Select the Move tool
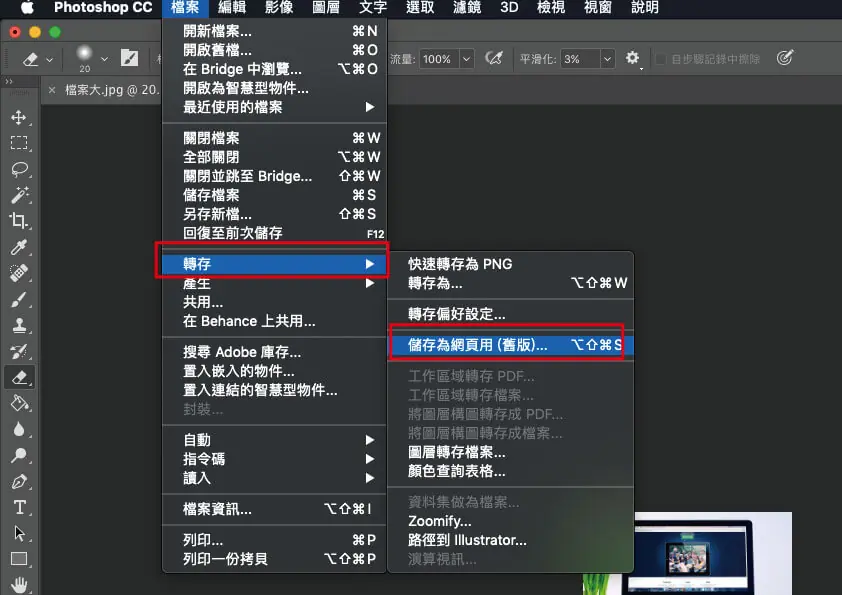 19,118
